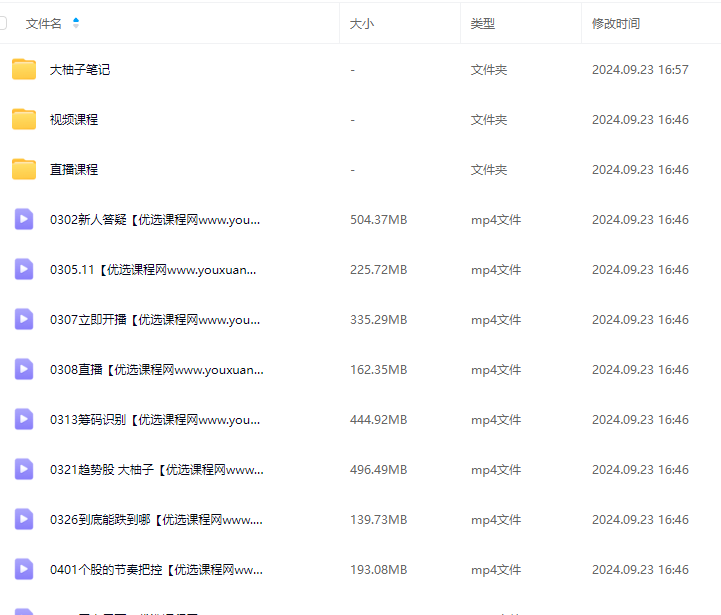Click the 193.08MB size cell
This screenshot has width=721, height=615.
click(378, 569)
